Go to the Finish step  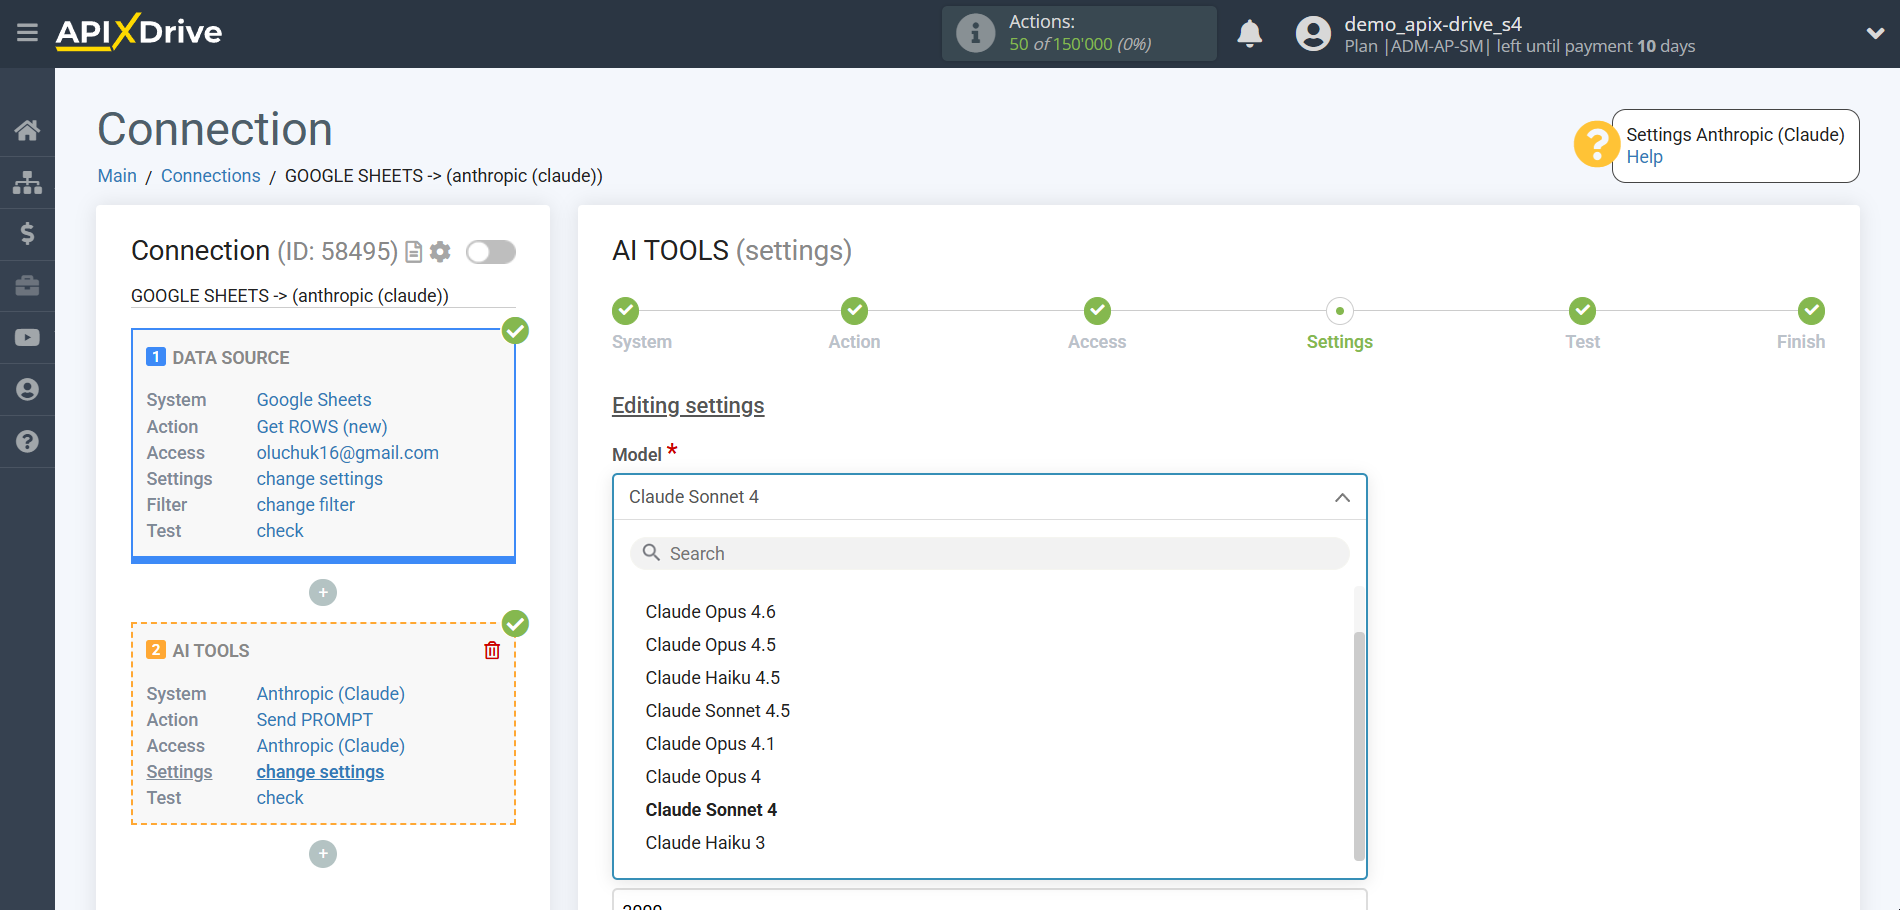(1811, 311)
